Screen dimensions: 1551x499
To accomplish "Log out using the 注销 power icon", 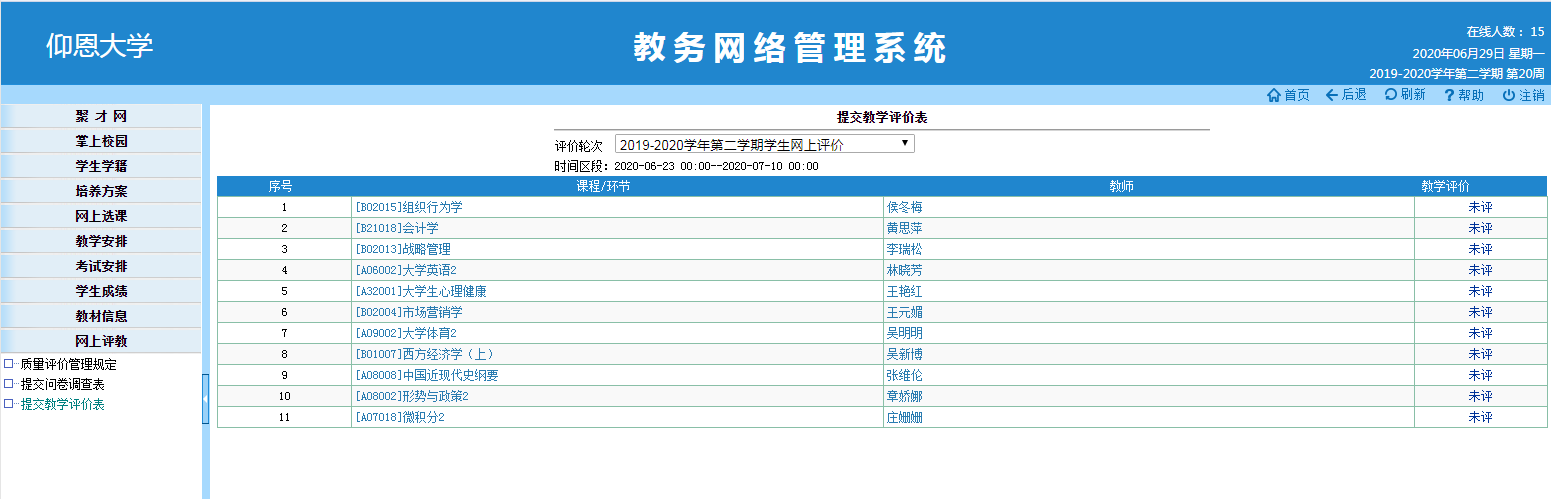I will point(1508,95).
